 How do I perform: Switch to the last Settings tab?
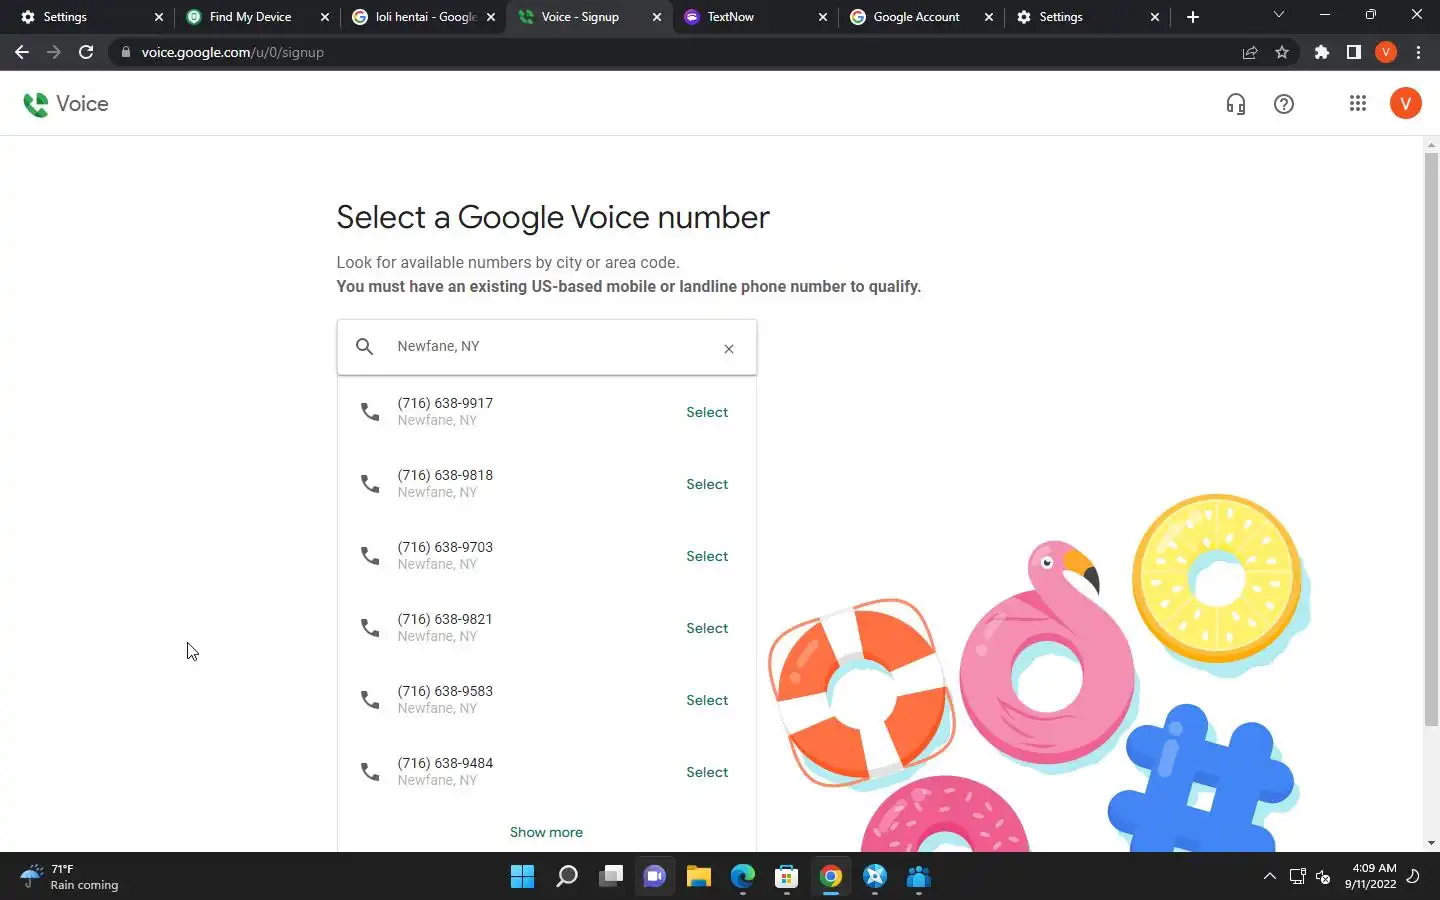[1085, 17]
